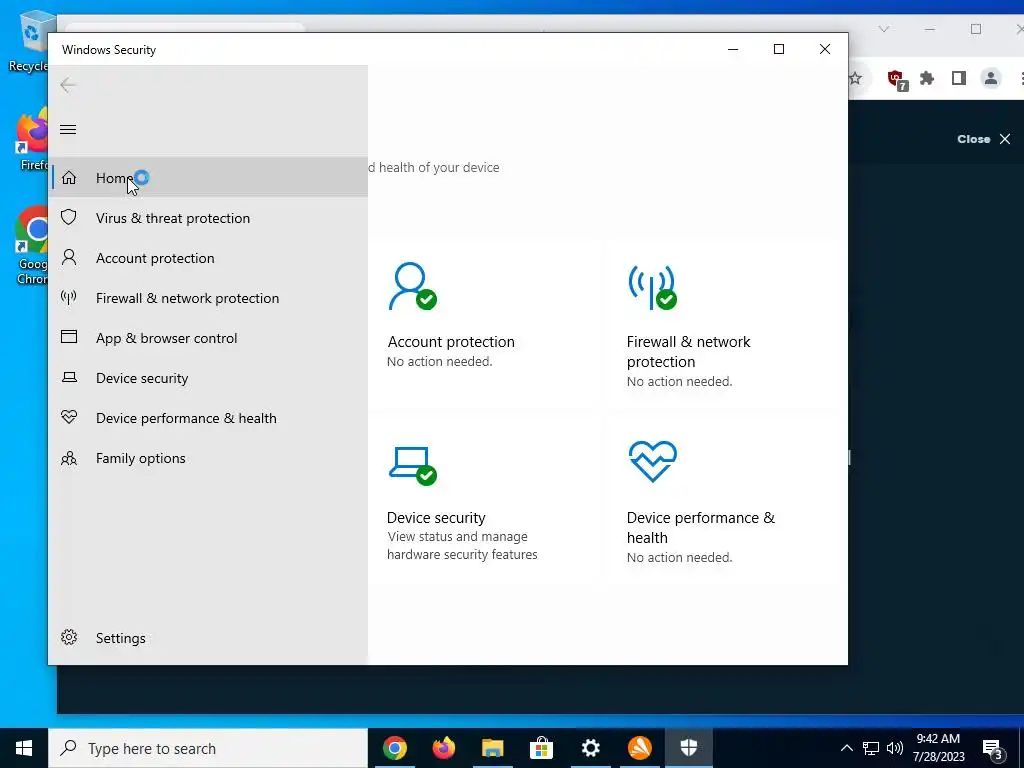Click the Family options people icon

click(x=69, y=458)
